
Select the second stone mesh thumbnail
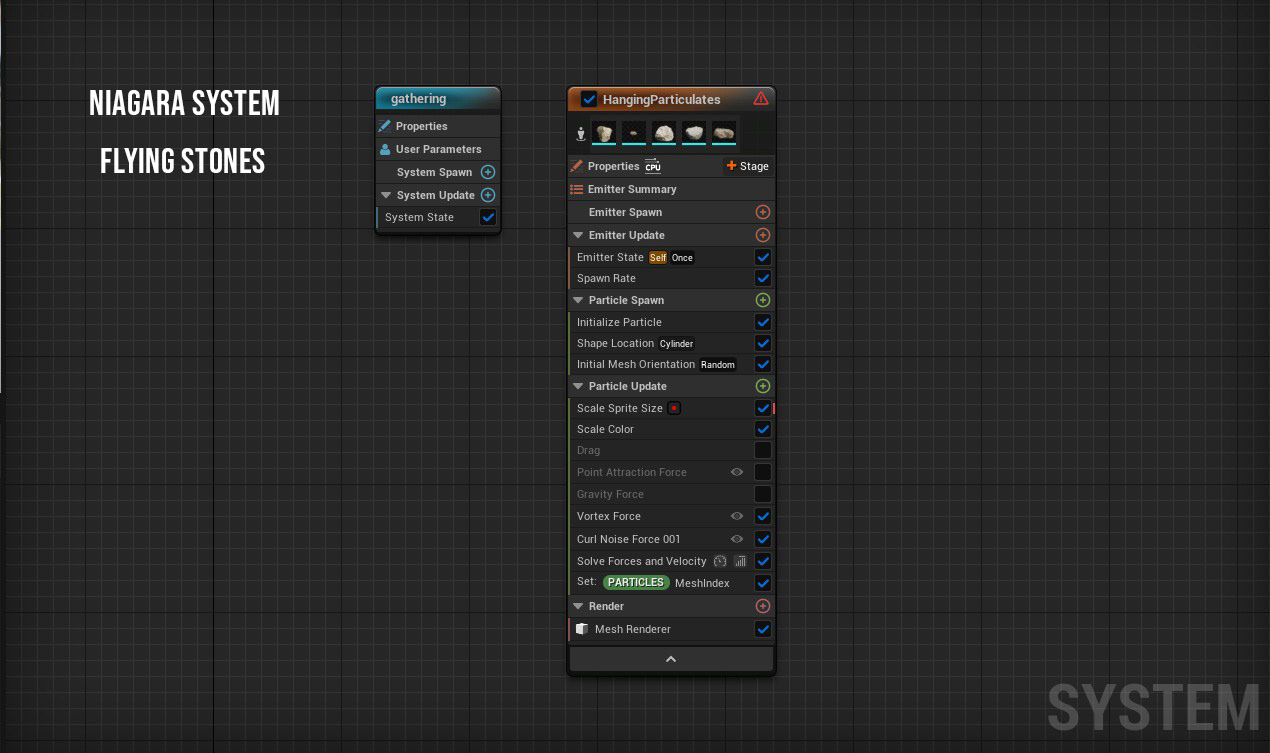coord(634,133)
